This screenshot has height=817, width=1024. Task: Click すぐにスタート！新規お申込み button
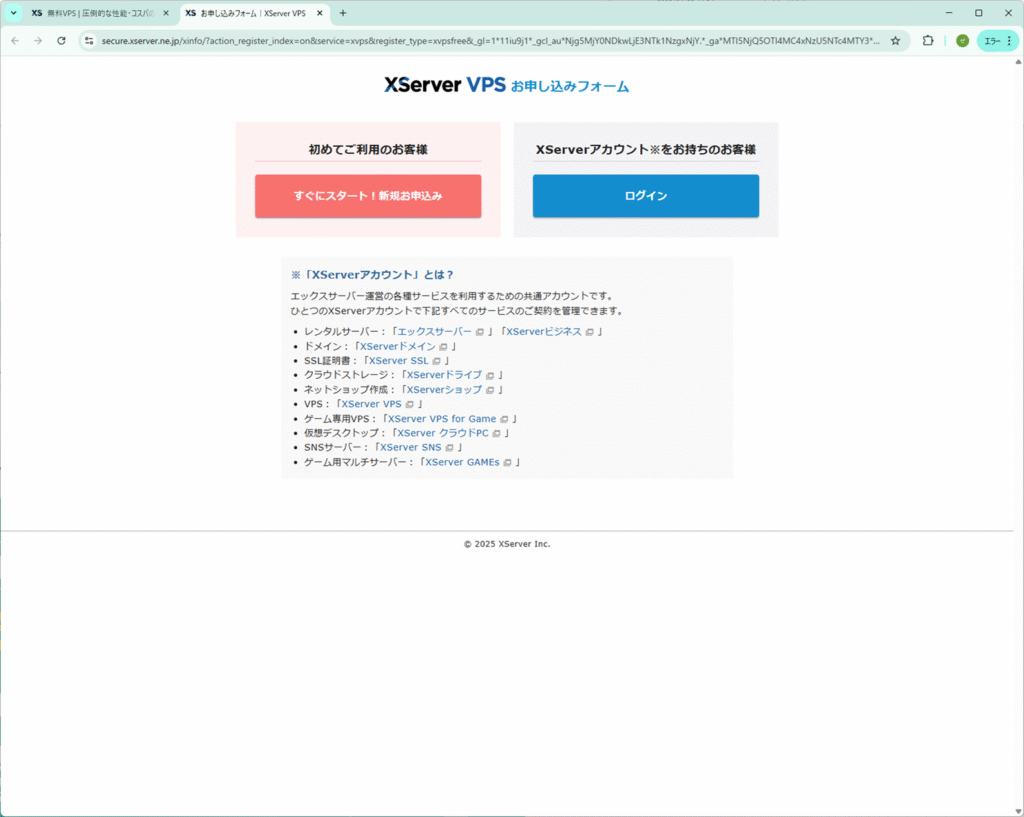368,196
